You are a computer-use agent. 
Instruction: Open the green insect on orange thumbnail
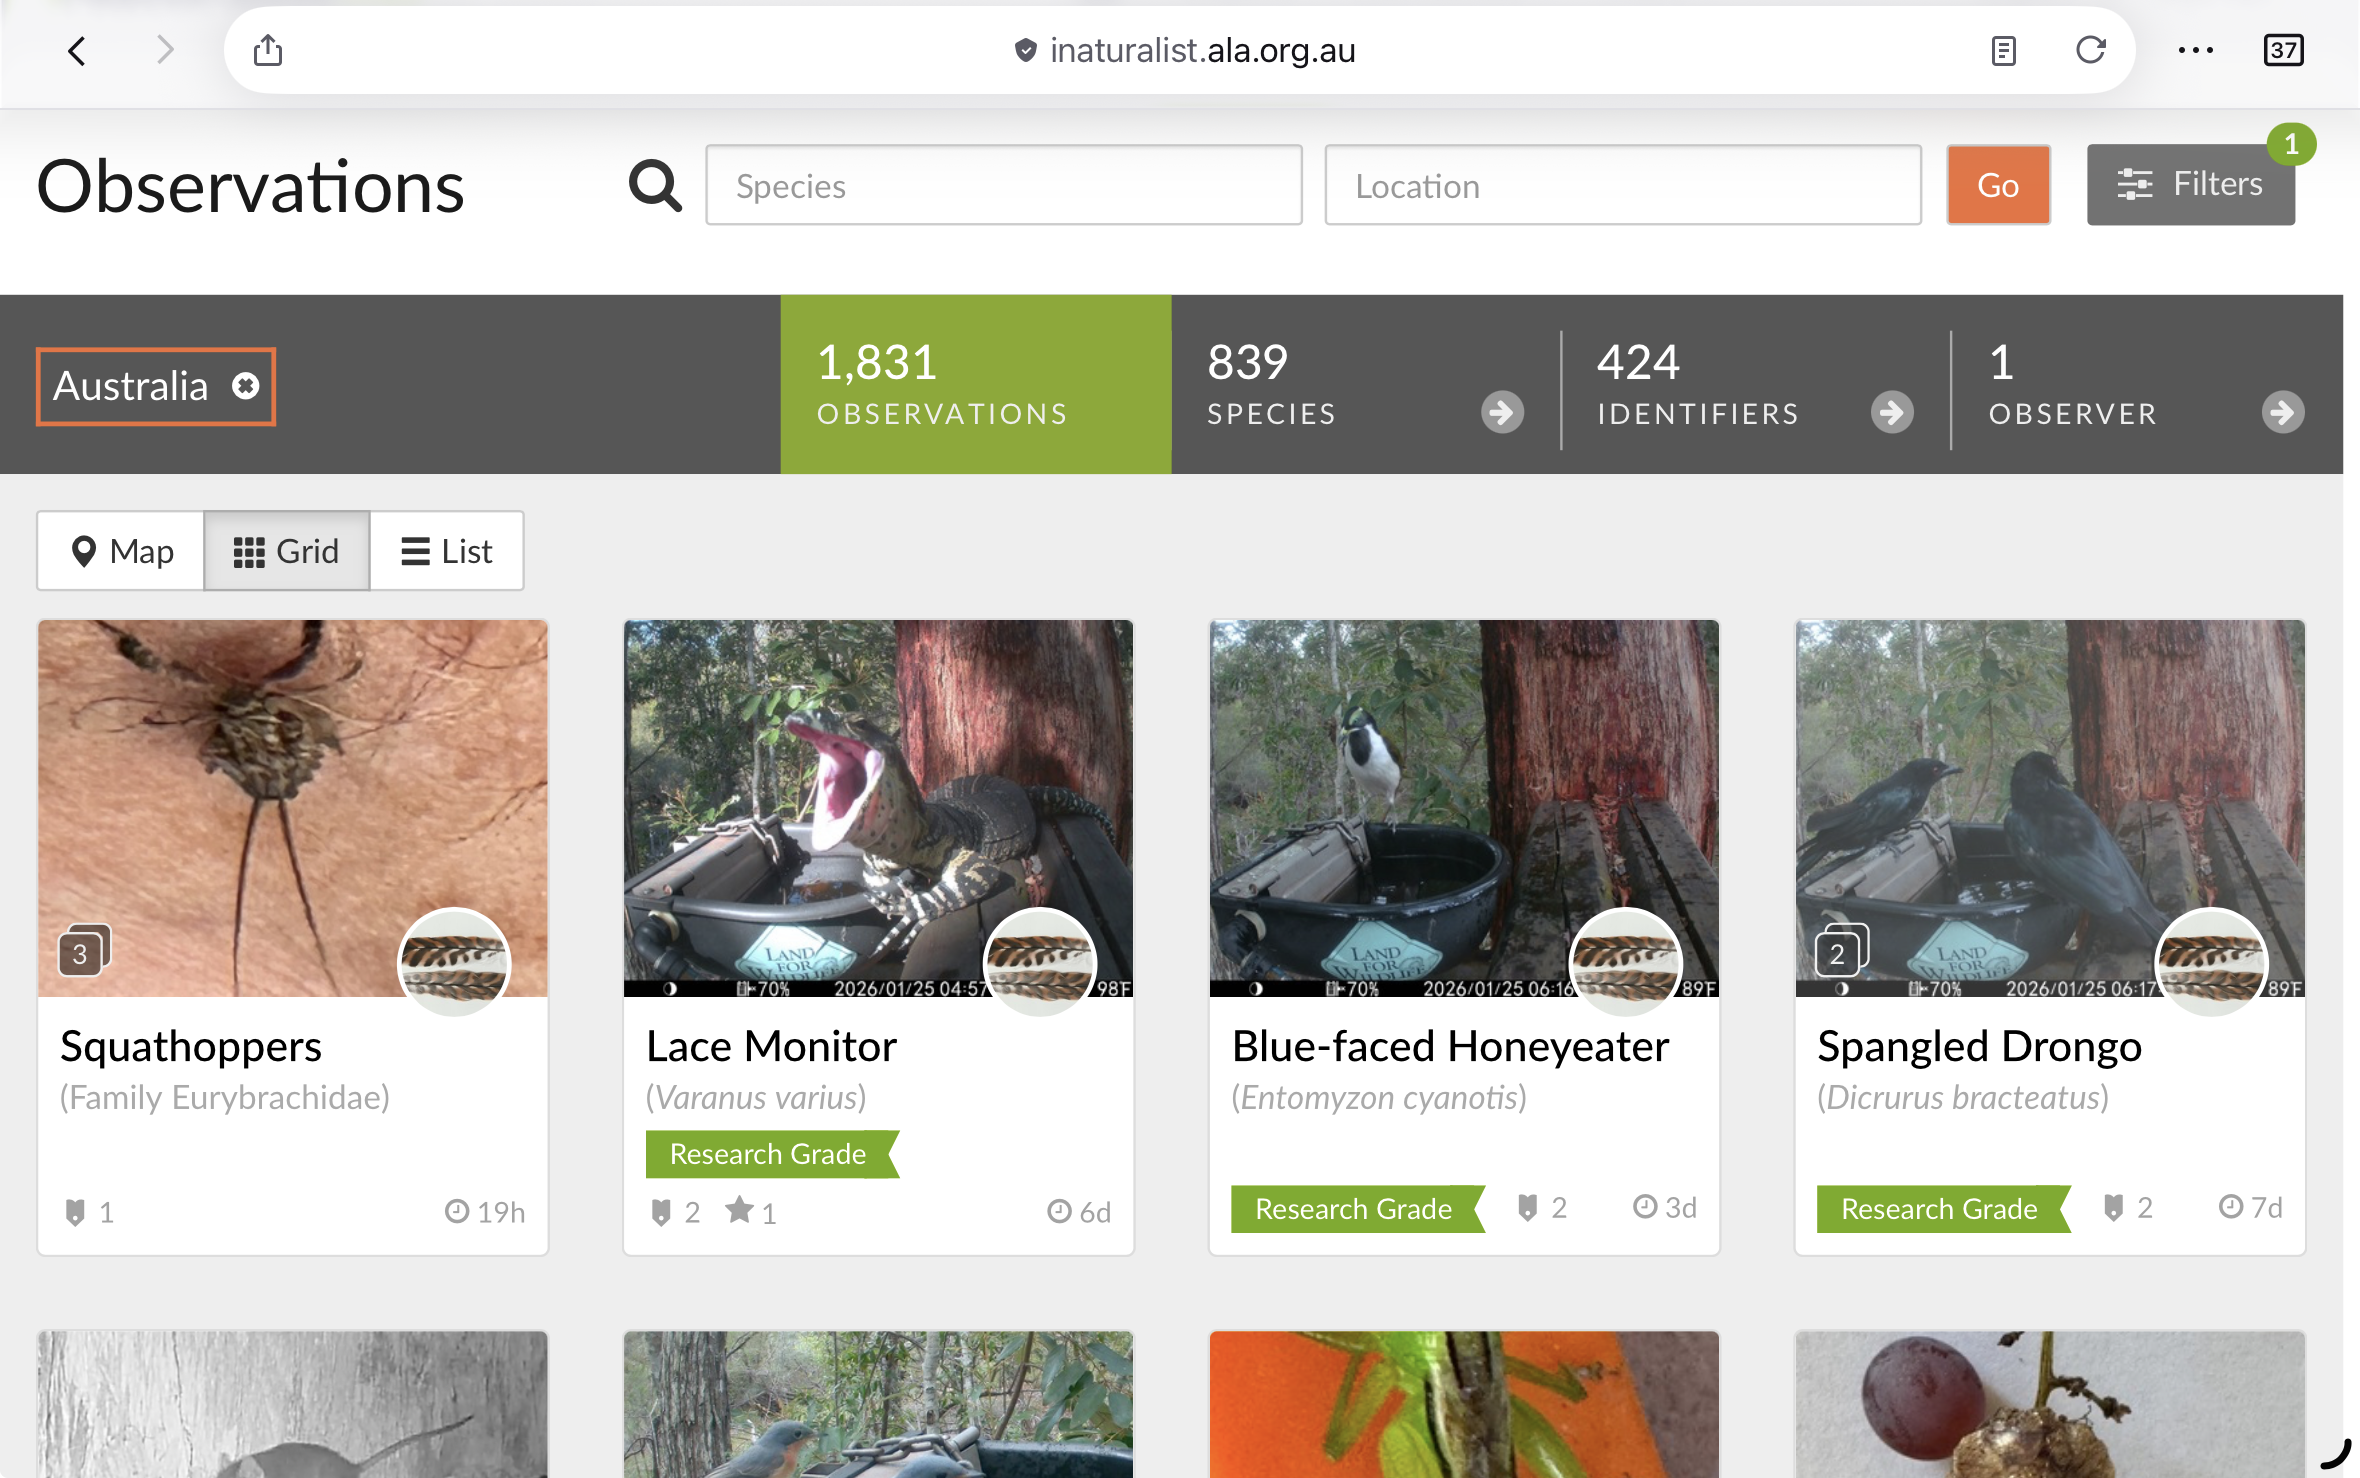pos(1464,1404)
